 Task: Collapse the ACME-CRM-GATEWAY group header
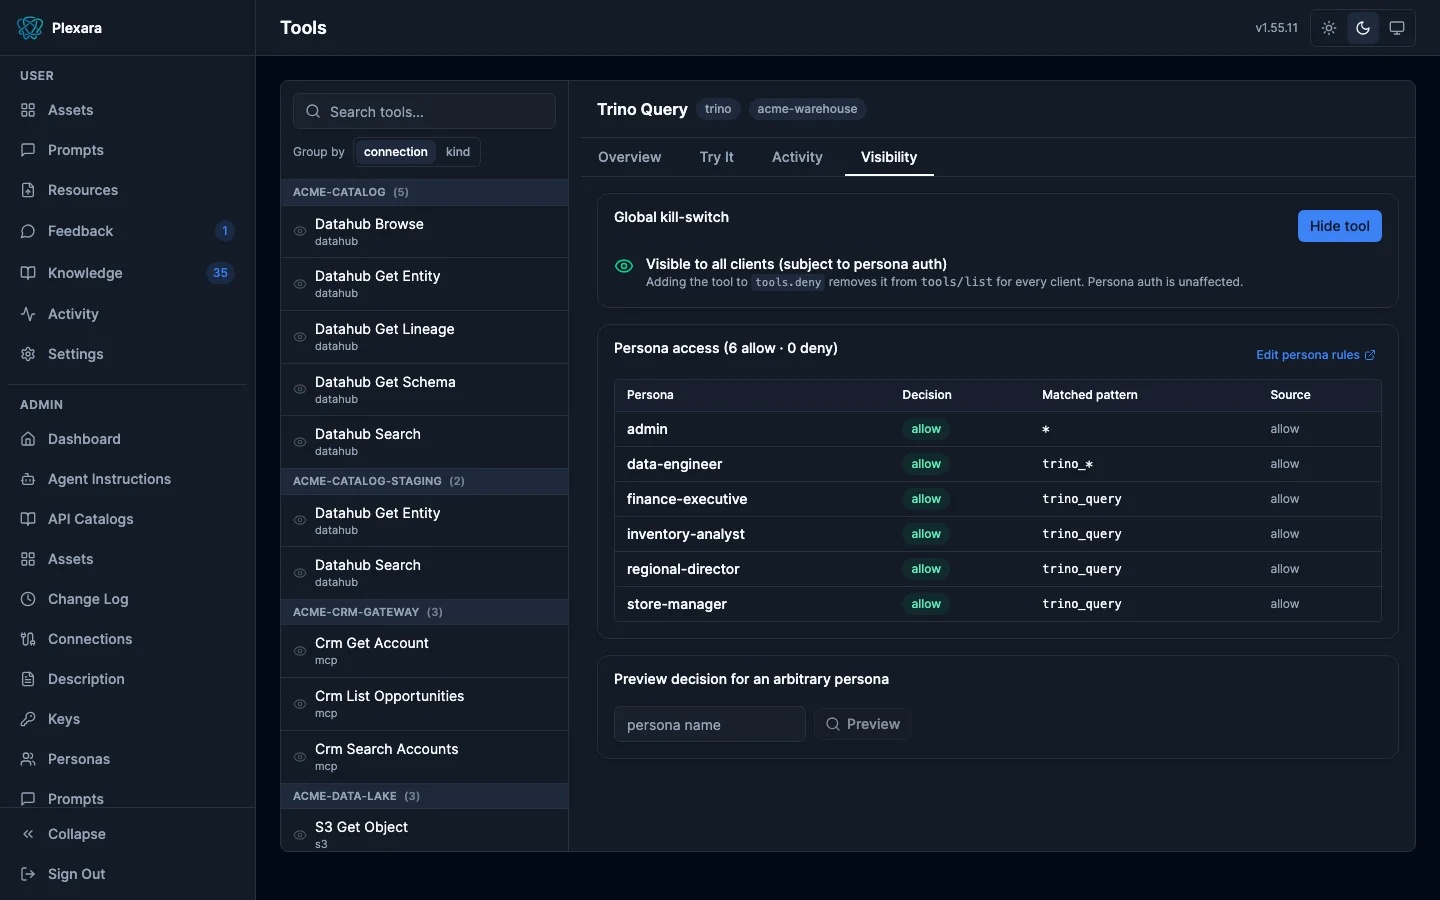pos(424,612)
